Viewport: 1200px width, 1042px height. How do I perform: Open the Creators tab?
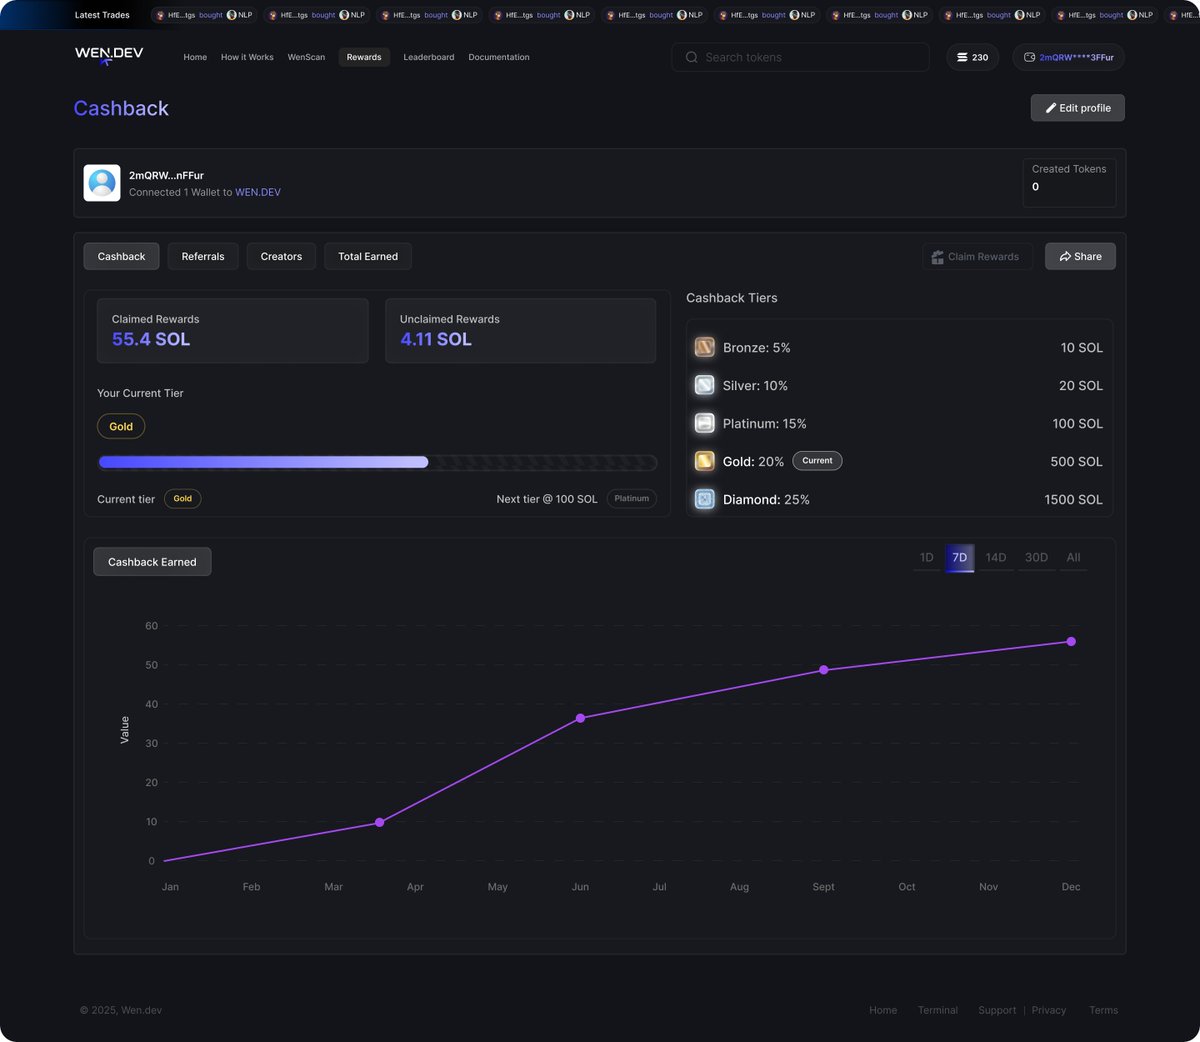tap(281, 256)
